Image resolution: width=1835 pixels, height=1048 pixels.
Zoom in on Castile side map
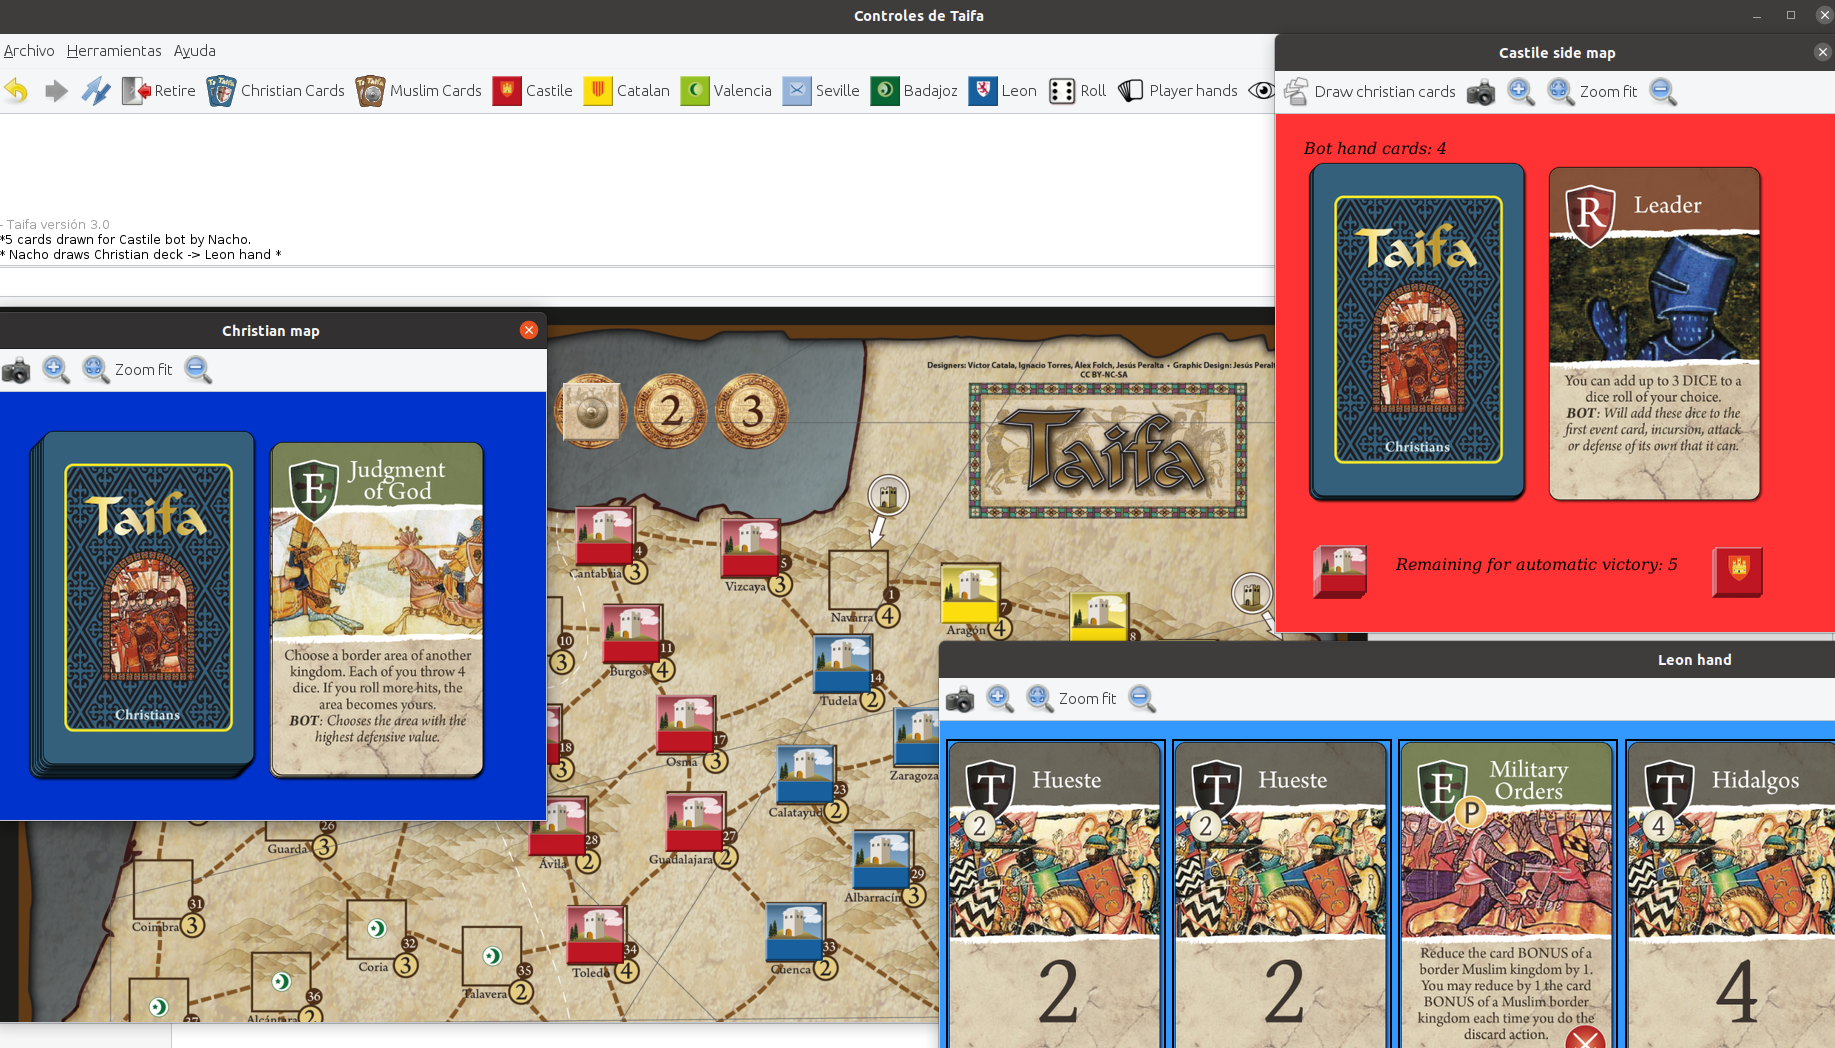[1521, 92]
